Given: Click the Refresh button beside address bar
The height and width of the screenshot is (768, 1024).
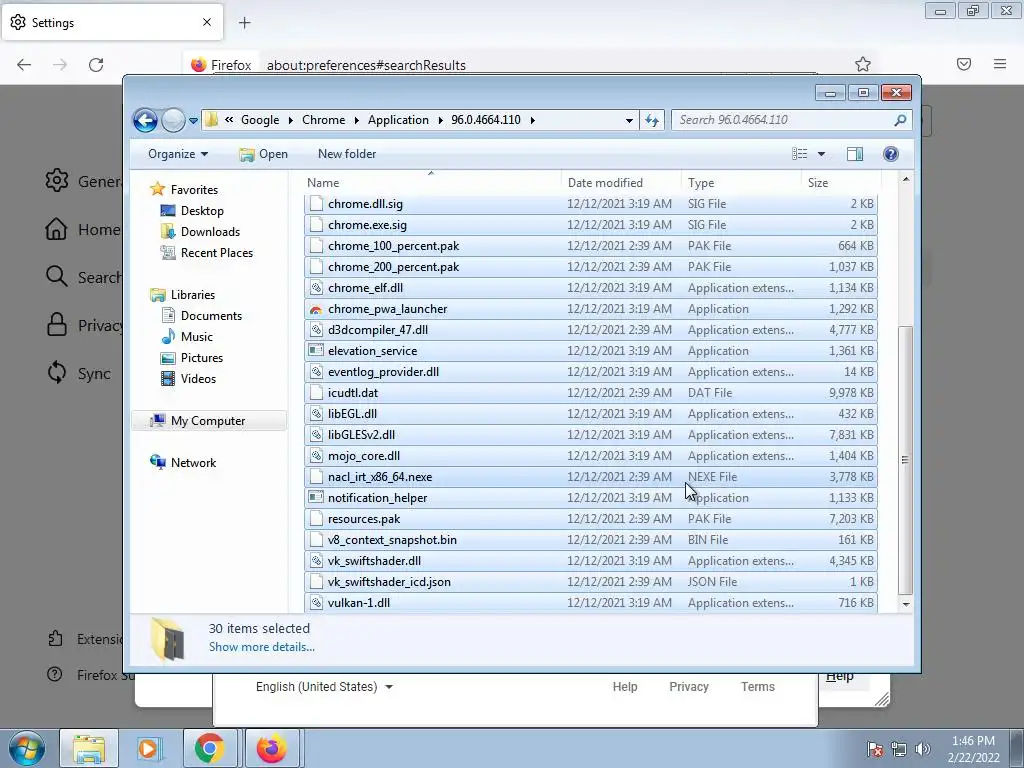Looking at the screenshot, I should point(652,120).
